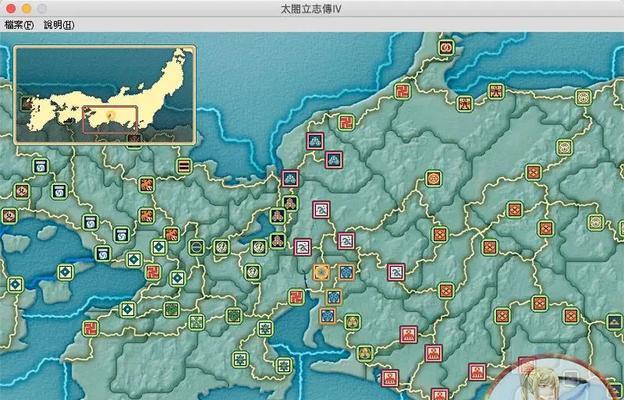Select the lower orange round-face crest castle

9,216
